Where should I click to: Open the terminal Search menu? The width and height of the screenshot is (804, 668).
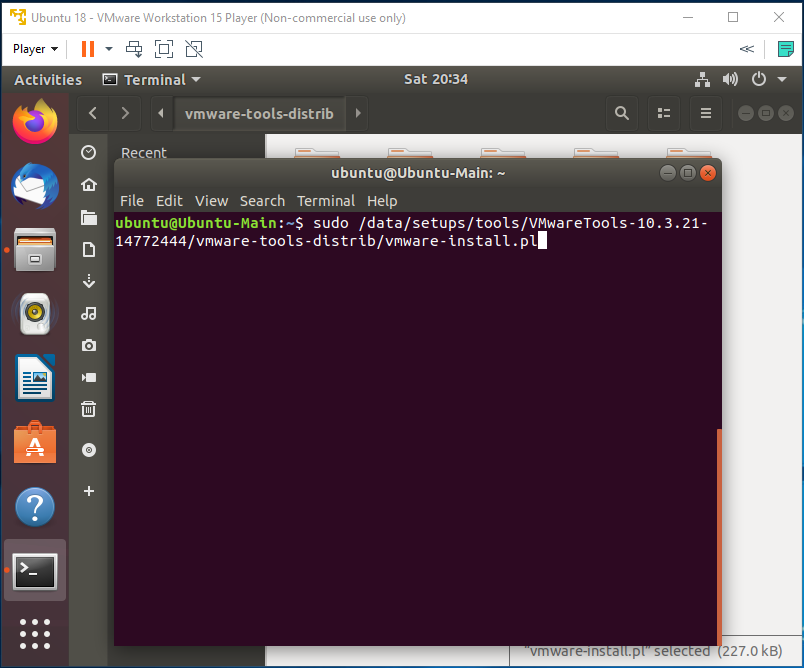(x=262, y=201)
